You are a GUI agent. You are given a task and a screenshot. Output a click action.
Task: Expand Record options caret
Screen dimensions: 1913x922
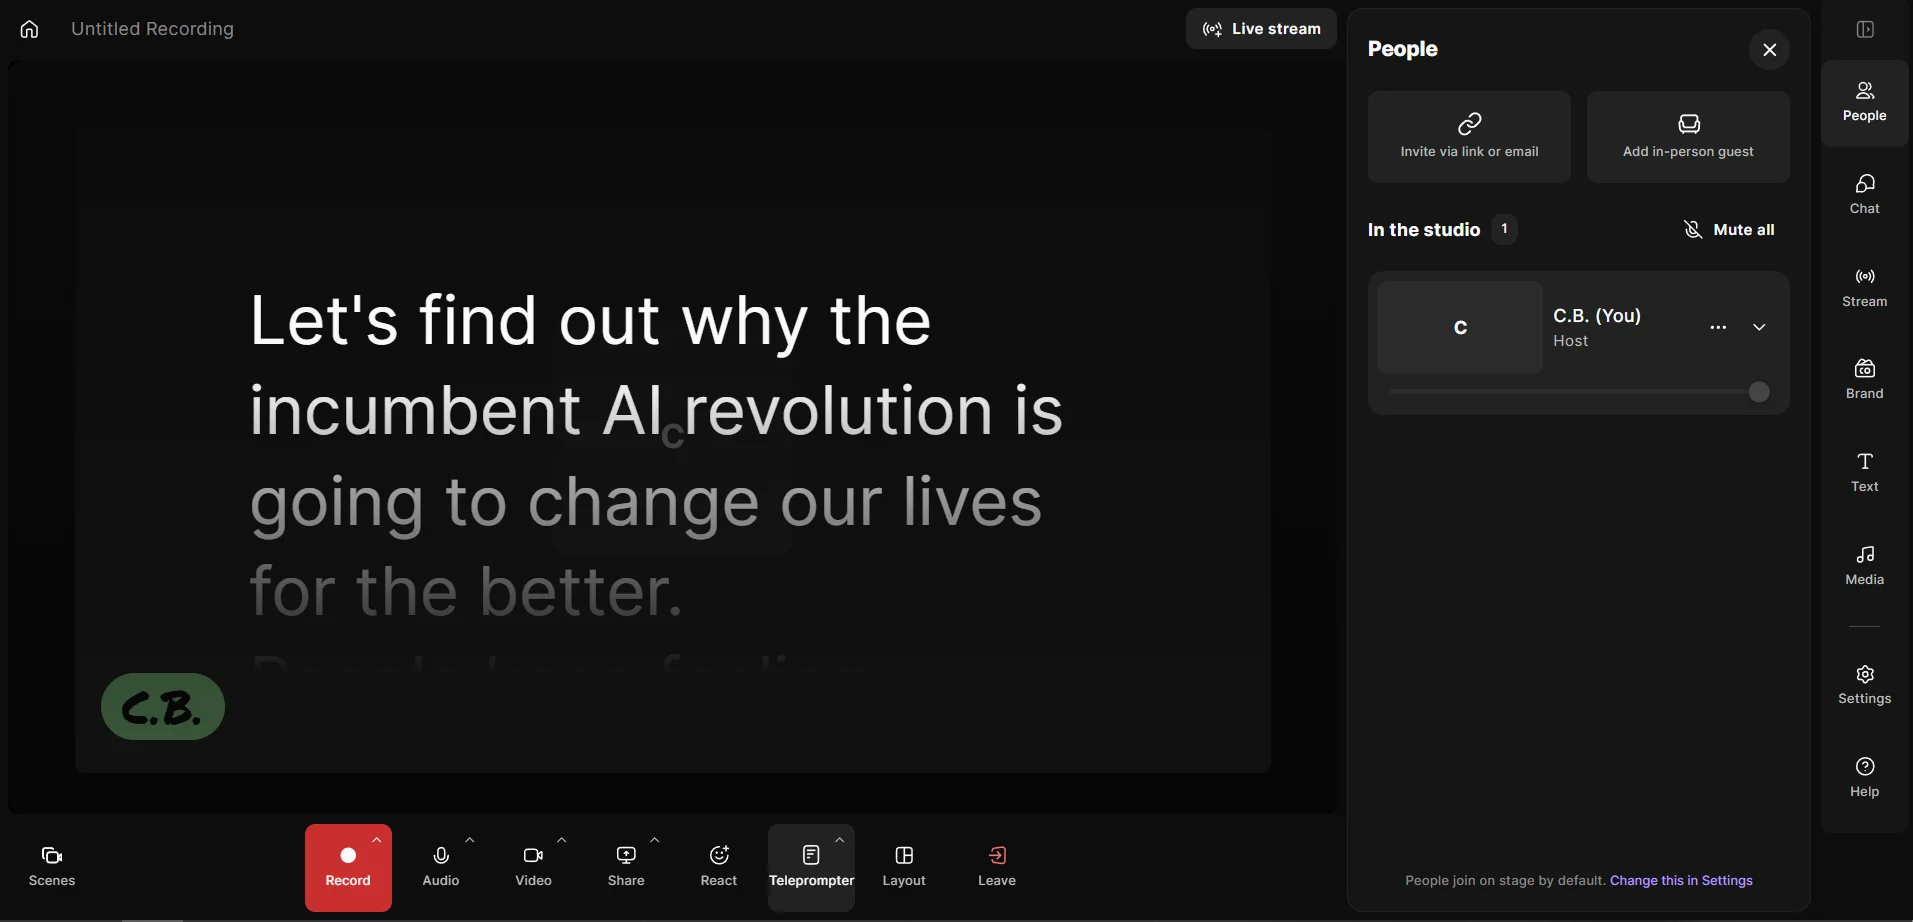coord(376,840)
